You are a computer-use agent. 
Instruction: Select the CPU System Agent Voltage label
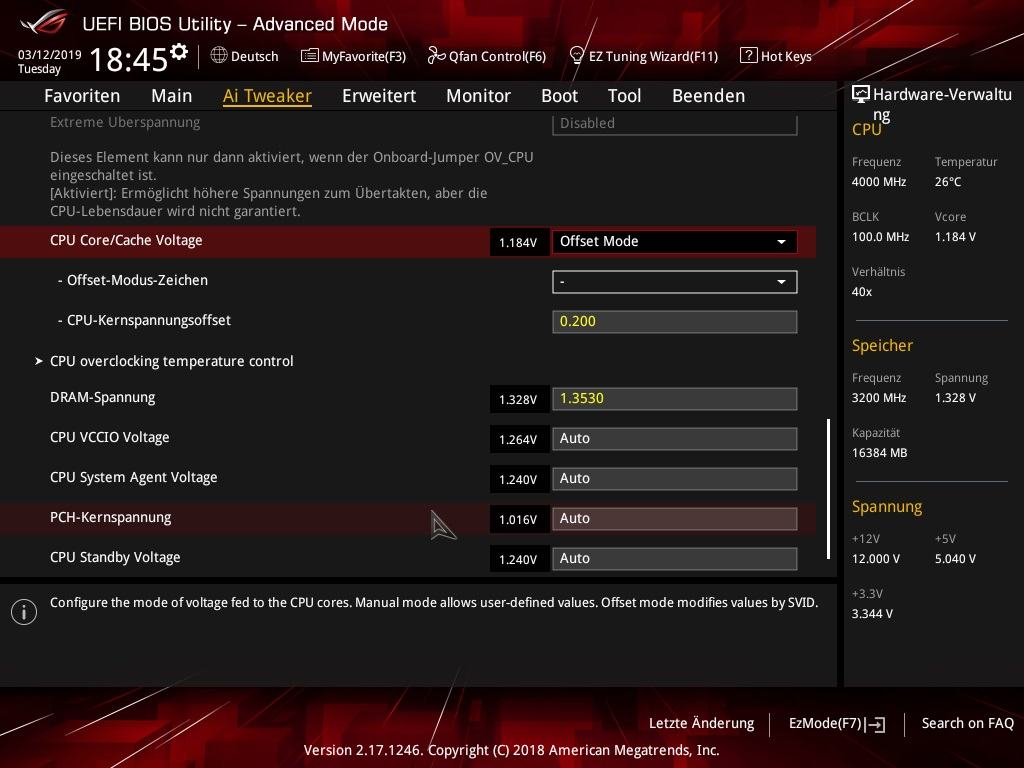(x=134, y=477)
